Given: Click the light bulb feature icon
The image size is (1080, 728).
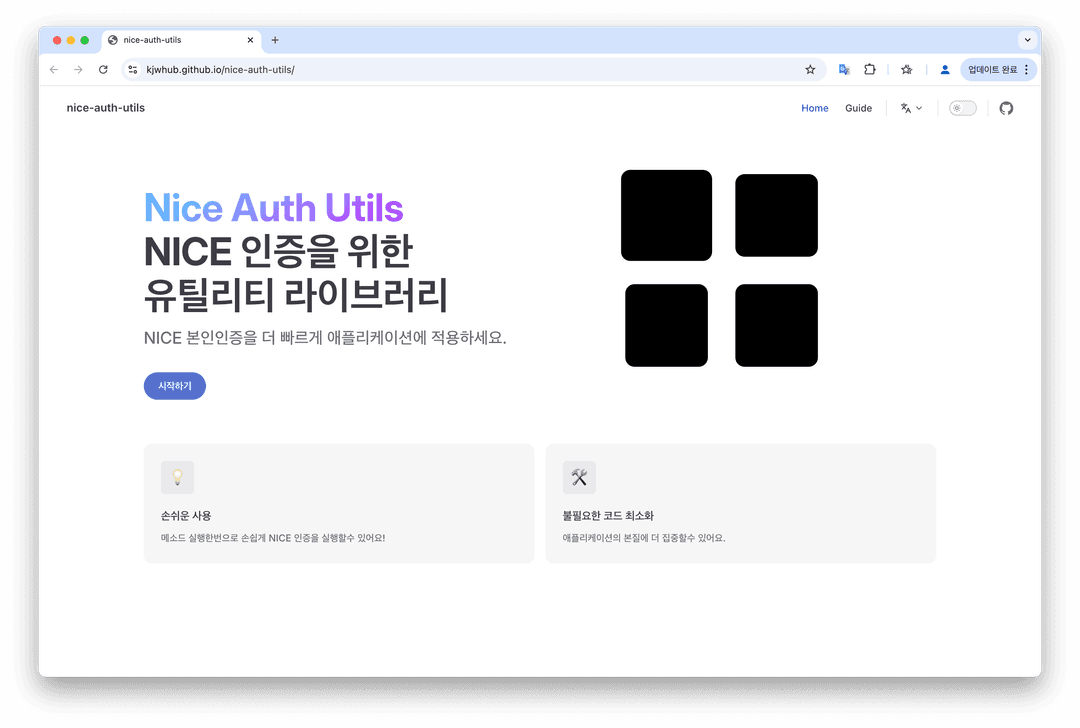Looking at the screenshot, I should pyautogui.click(x=178, y=477).
